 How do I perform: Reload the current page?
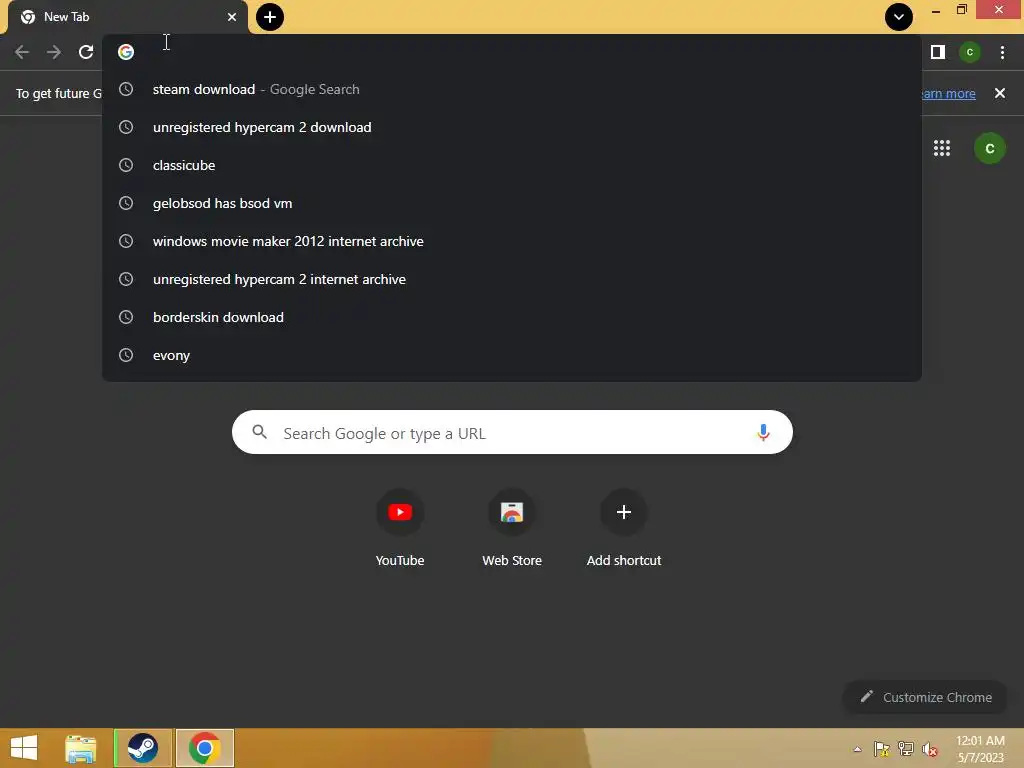[x=86, y=52]
